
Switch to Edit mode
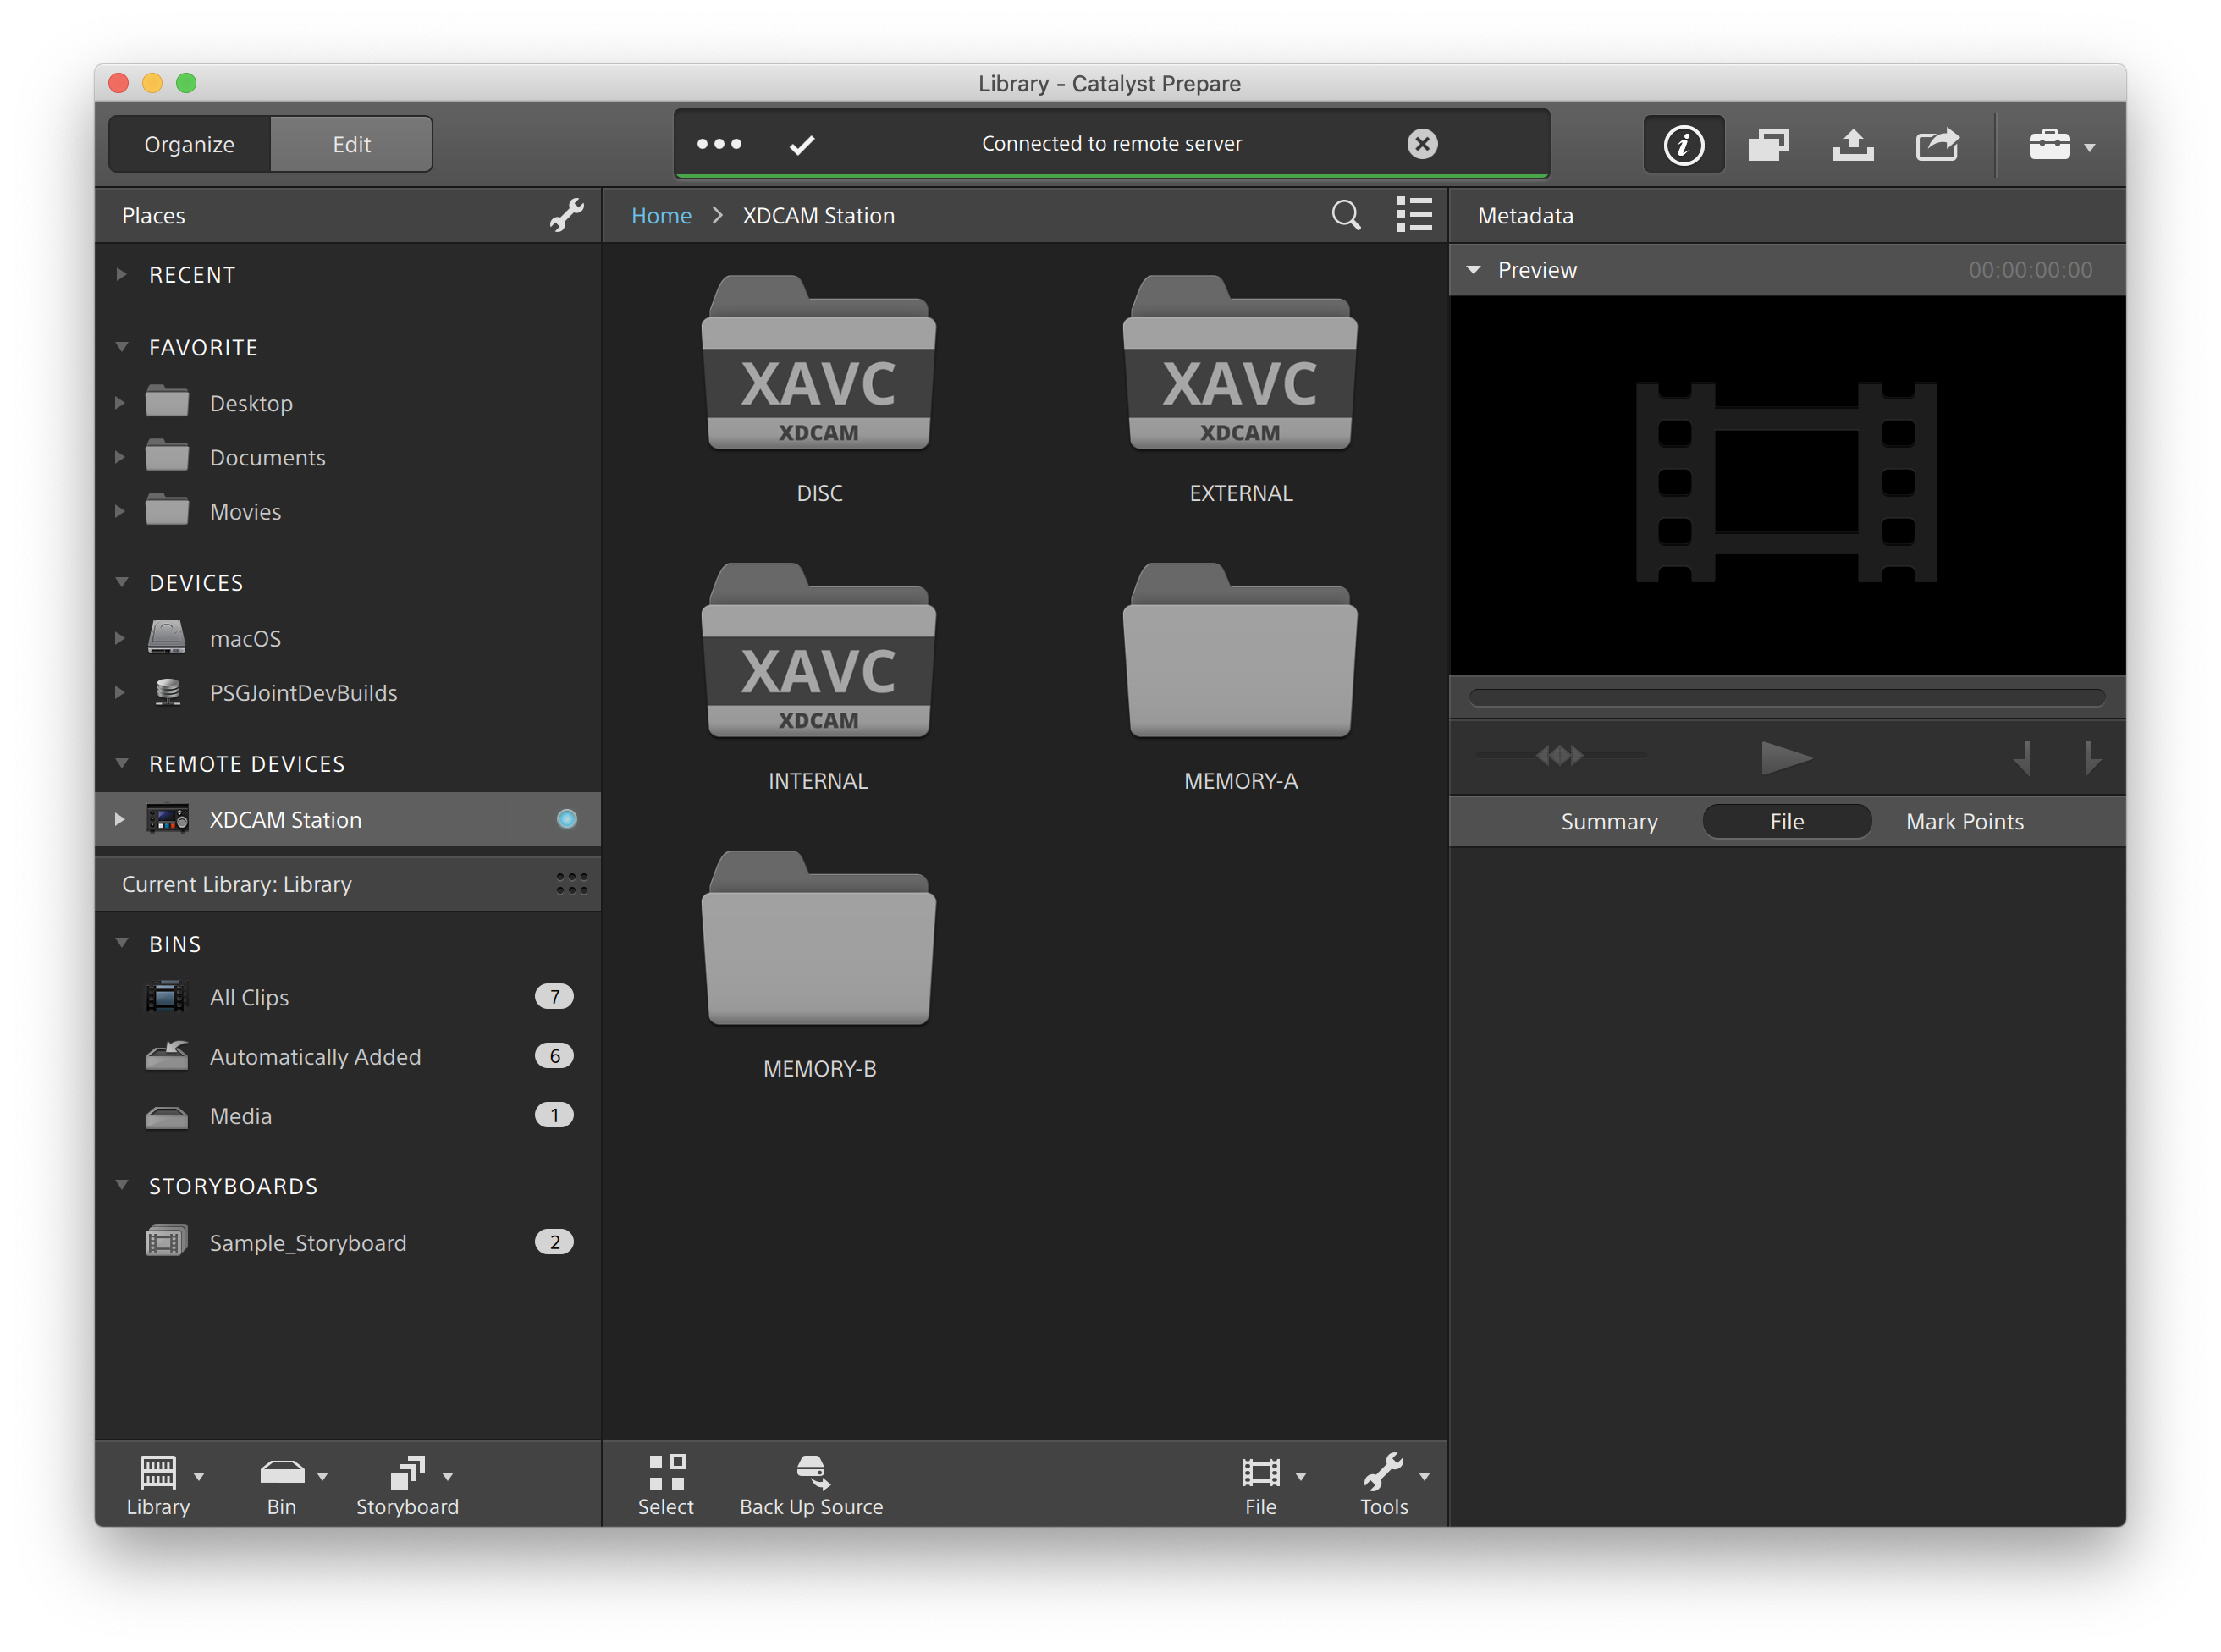pyautogui.click(x=351, y=145)
